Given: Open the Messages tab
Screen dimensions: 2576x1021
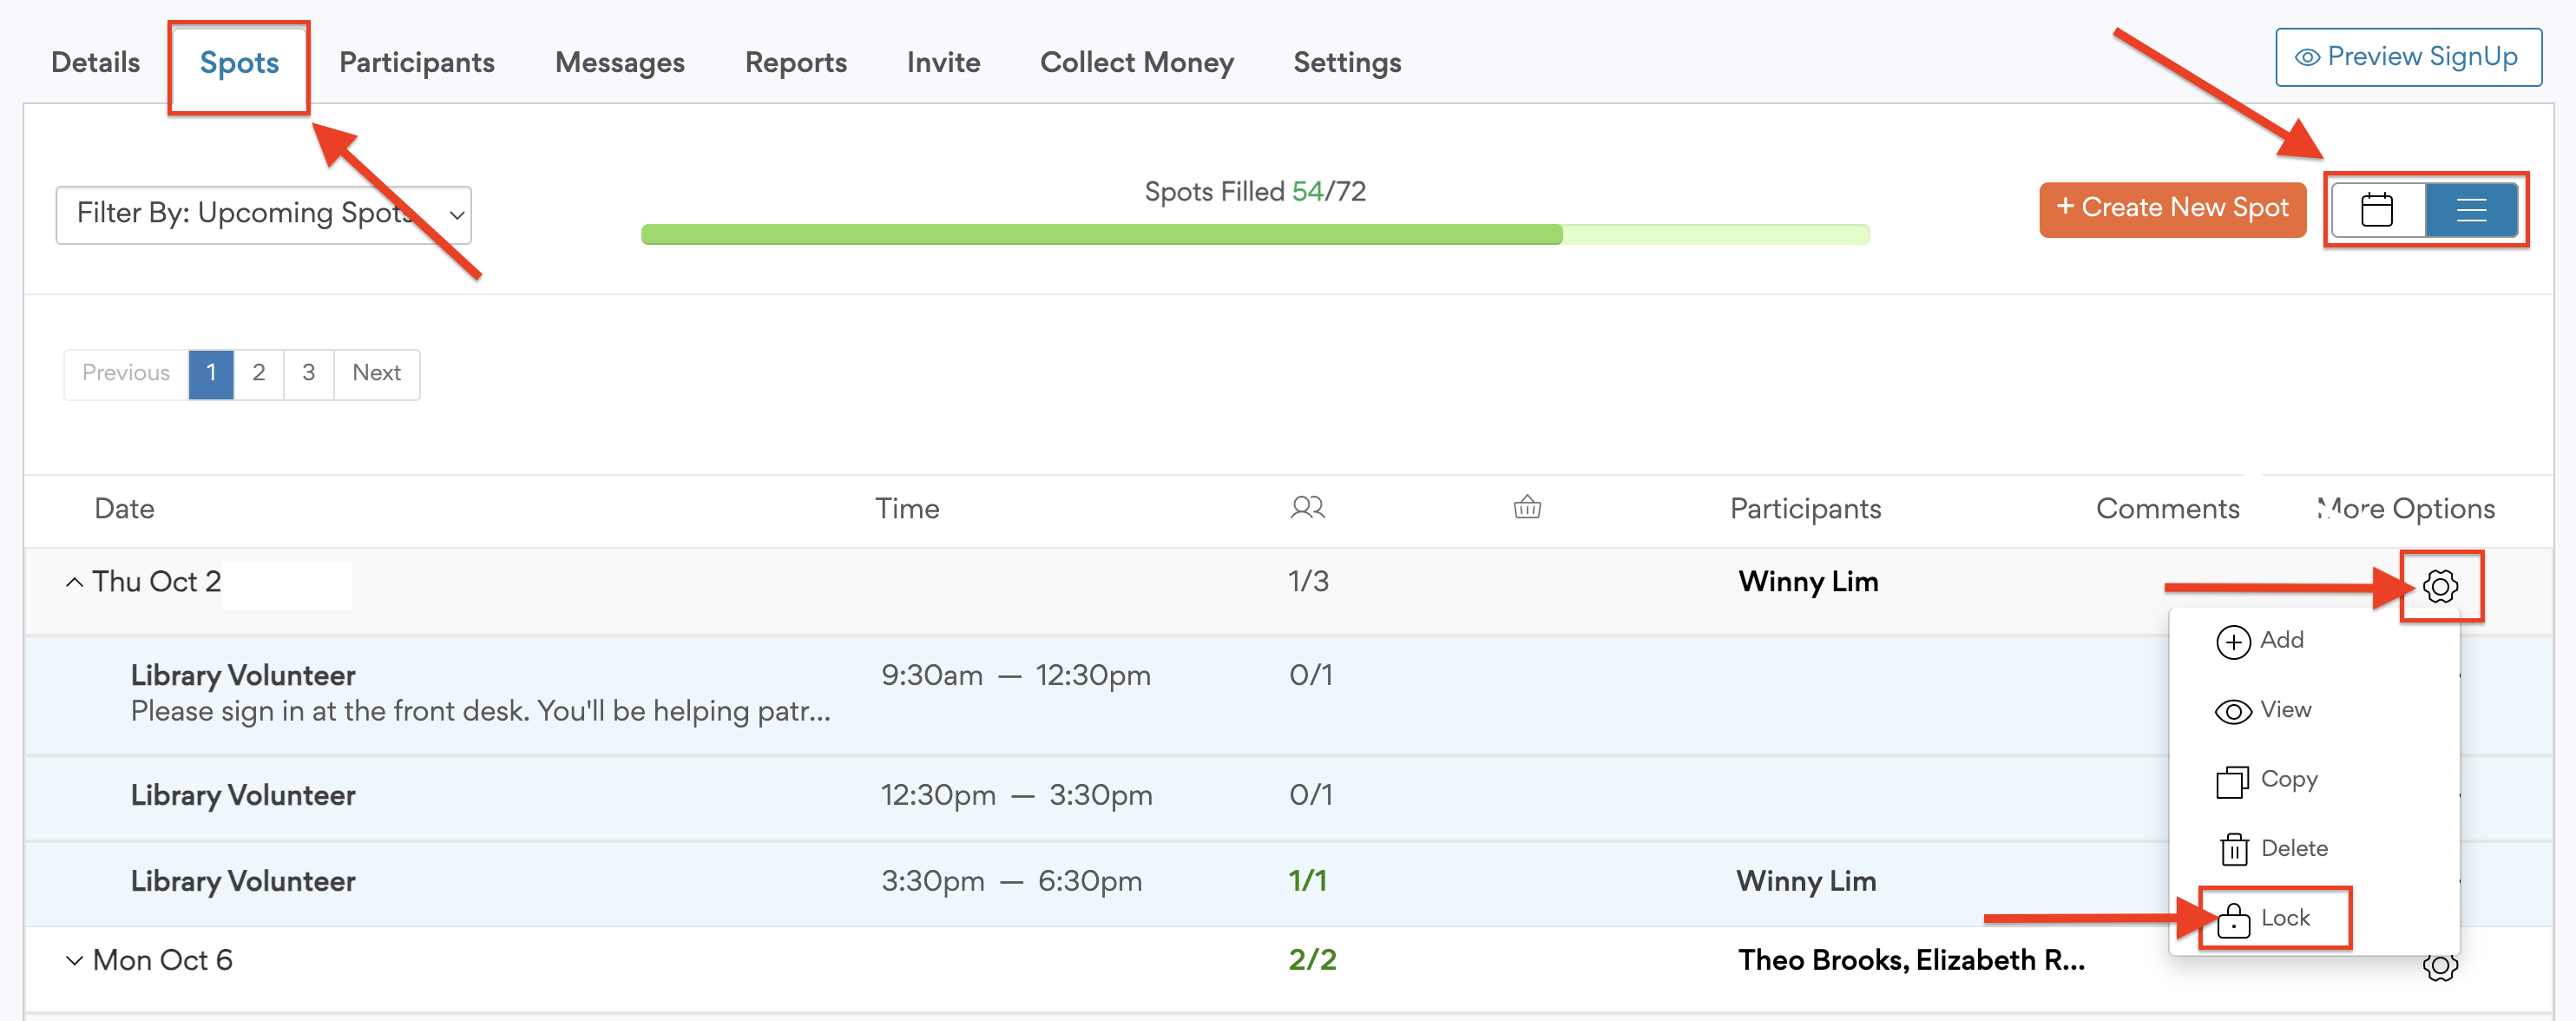Looking at the screenshot, I should point(619,62).
